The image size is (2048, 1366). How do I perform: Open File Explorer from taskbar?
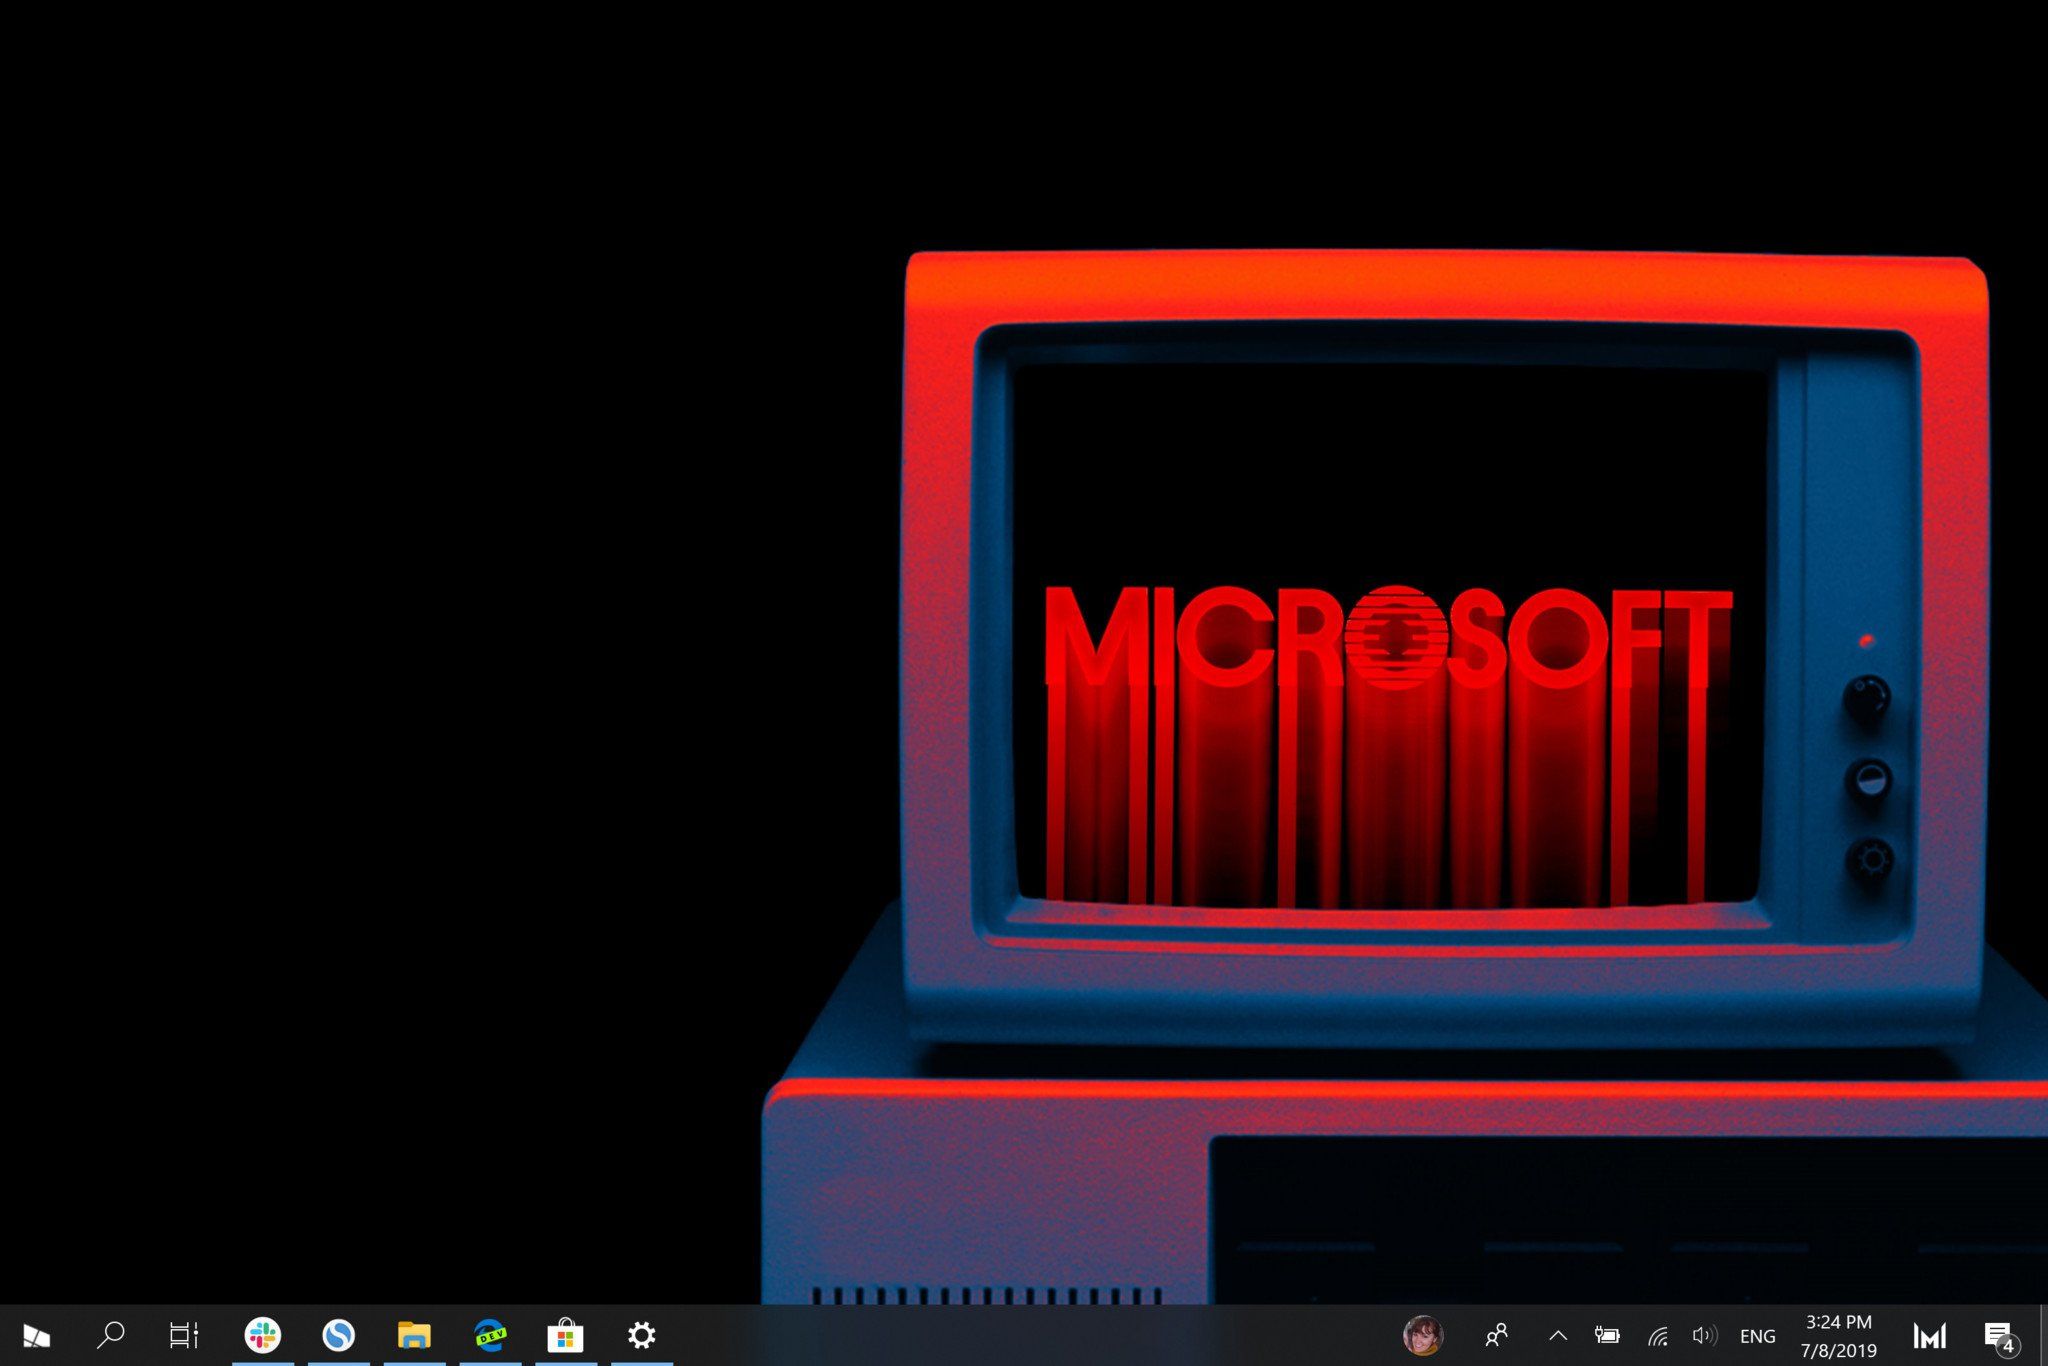point(414,1335)
